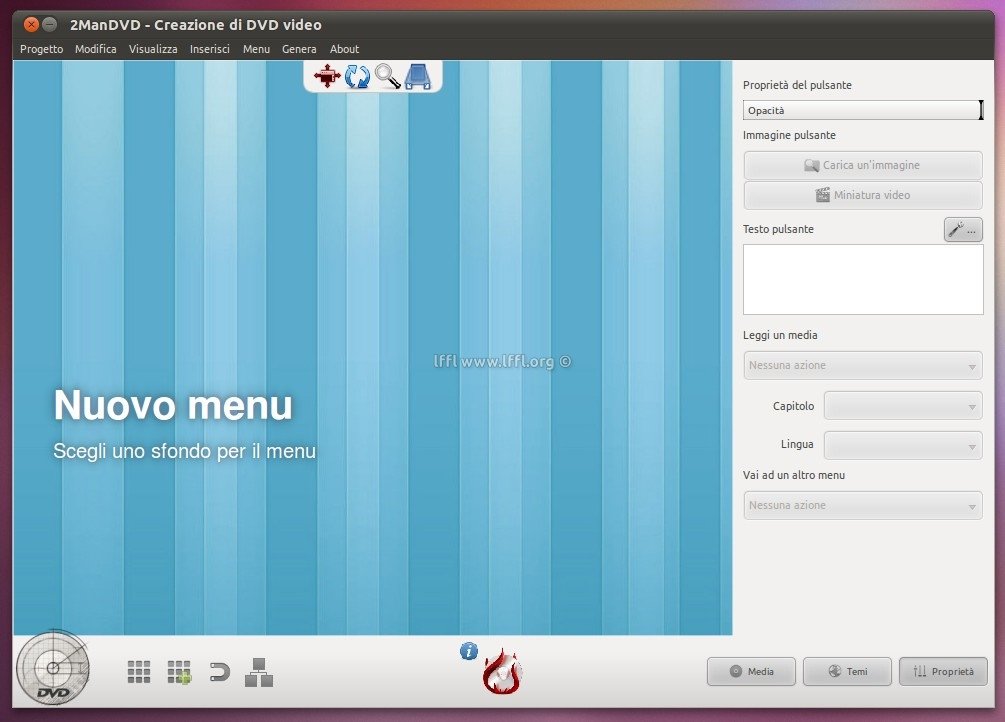Click the magic wand text button
Image resolution: width=1005 pixels, height=722 pixels.
(963, 230)
